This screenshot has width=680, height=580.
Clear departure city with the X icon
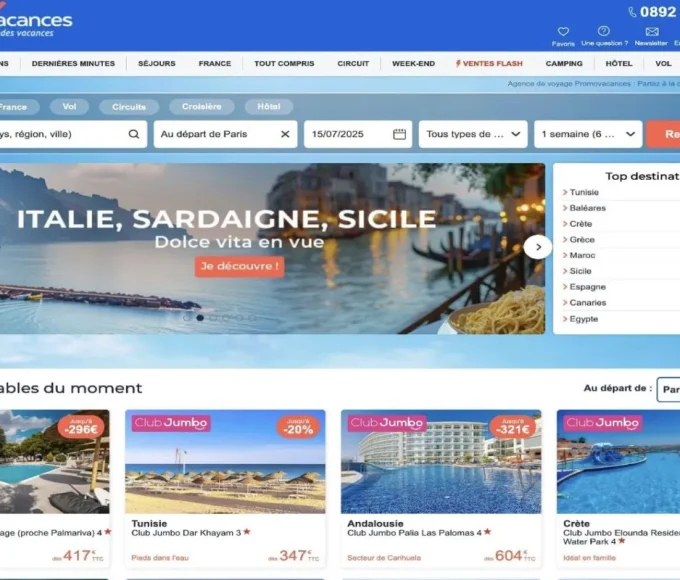coord(285,134)
